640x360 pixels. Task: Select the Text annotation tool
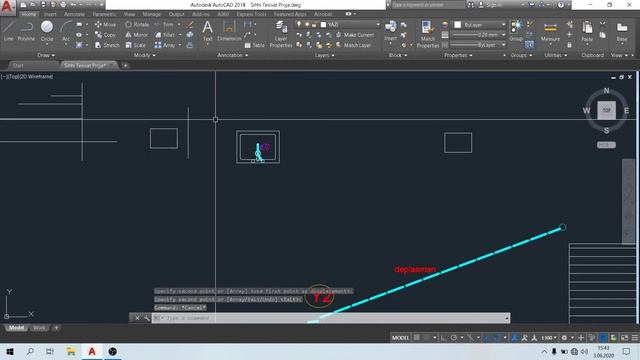tap(207, 31)
